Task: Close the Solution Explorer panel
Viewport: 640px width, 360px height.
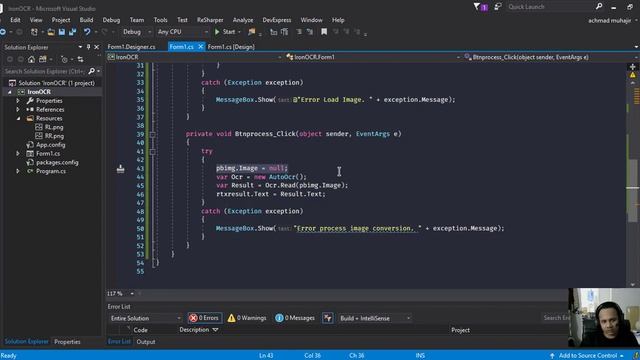Action: (x=97, y=47)
